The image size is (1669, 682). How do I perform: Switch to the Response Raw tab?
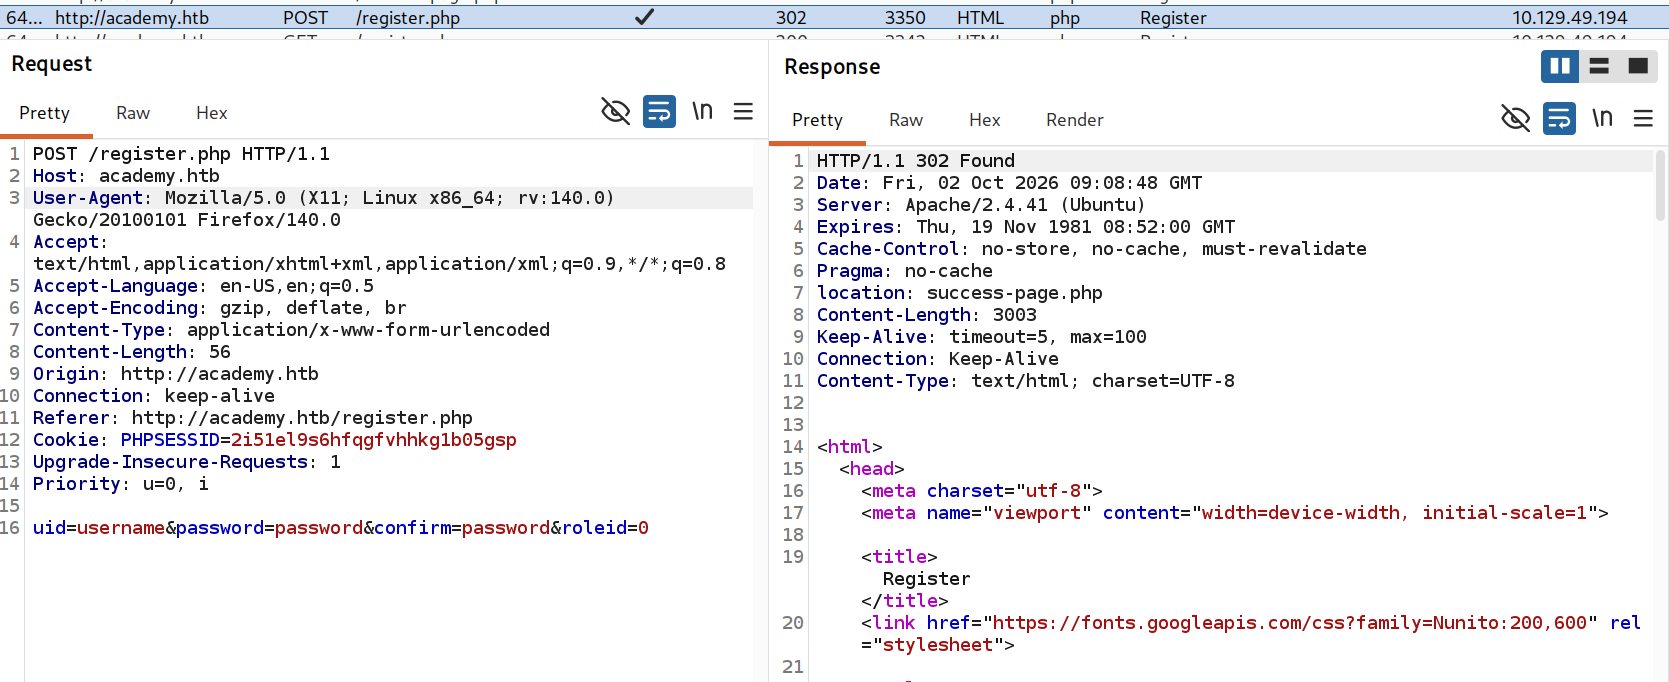click(906, 120)
